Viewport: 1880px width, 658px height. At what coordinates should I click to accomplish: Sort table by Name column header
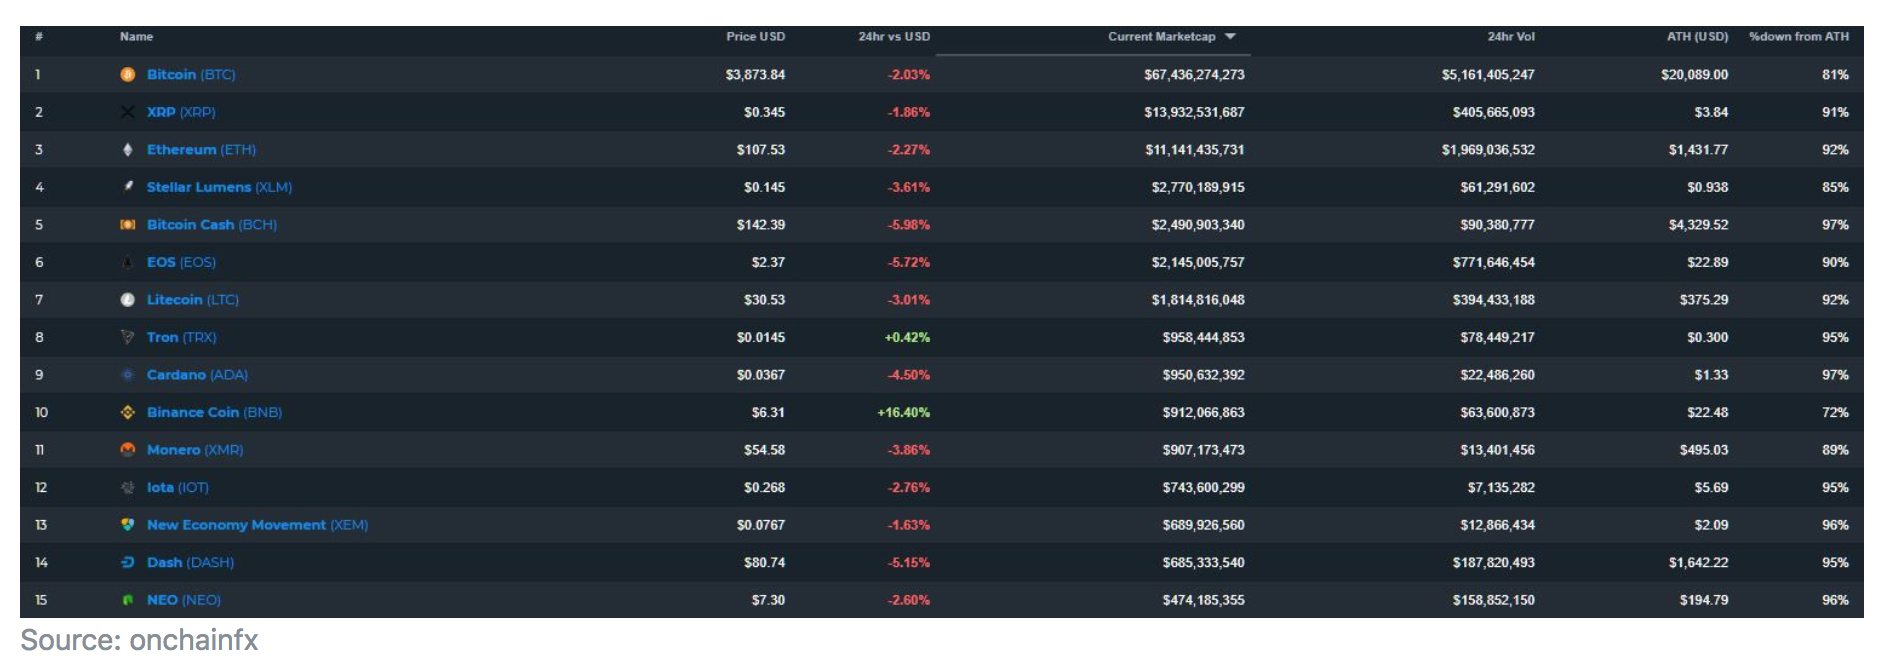click(137, 37)
